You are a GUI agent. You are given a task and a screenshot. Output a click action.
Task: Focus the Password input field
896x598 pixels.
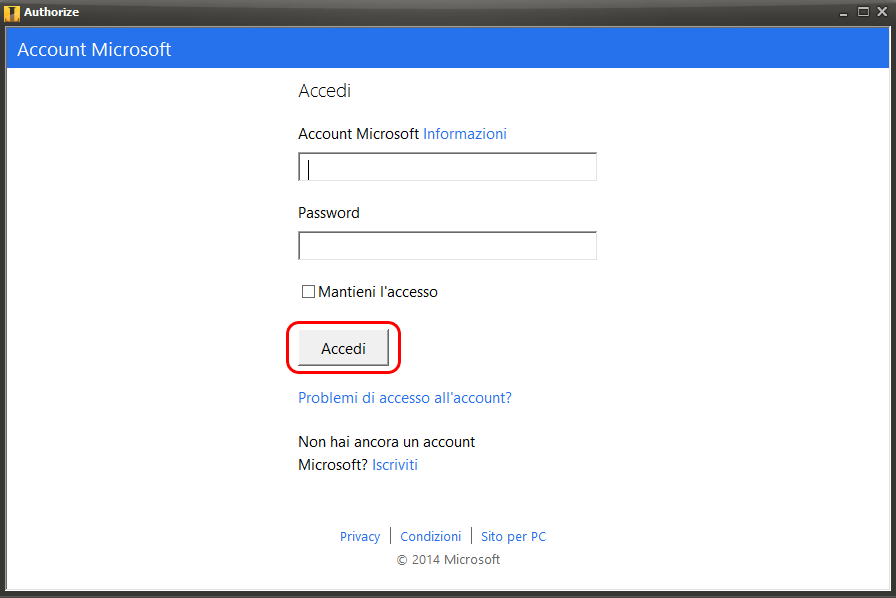click(447, 245)
